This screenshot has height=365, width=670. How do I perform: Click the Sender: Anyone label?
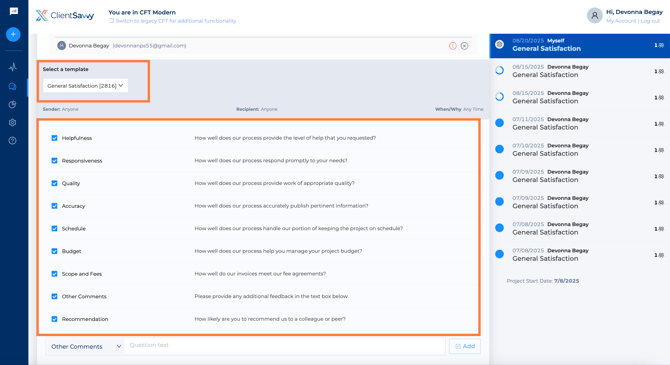click(x=60, y=109)
